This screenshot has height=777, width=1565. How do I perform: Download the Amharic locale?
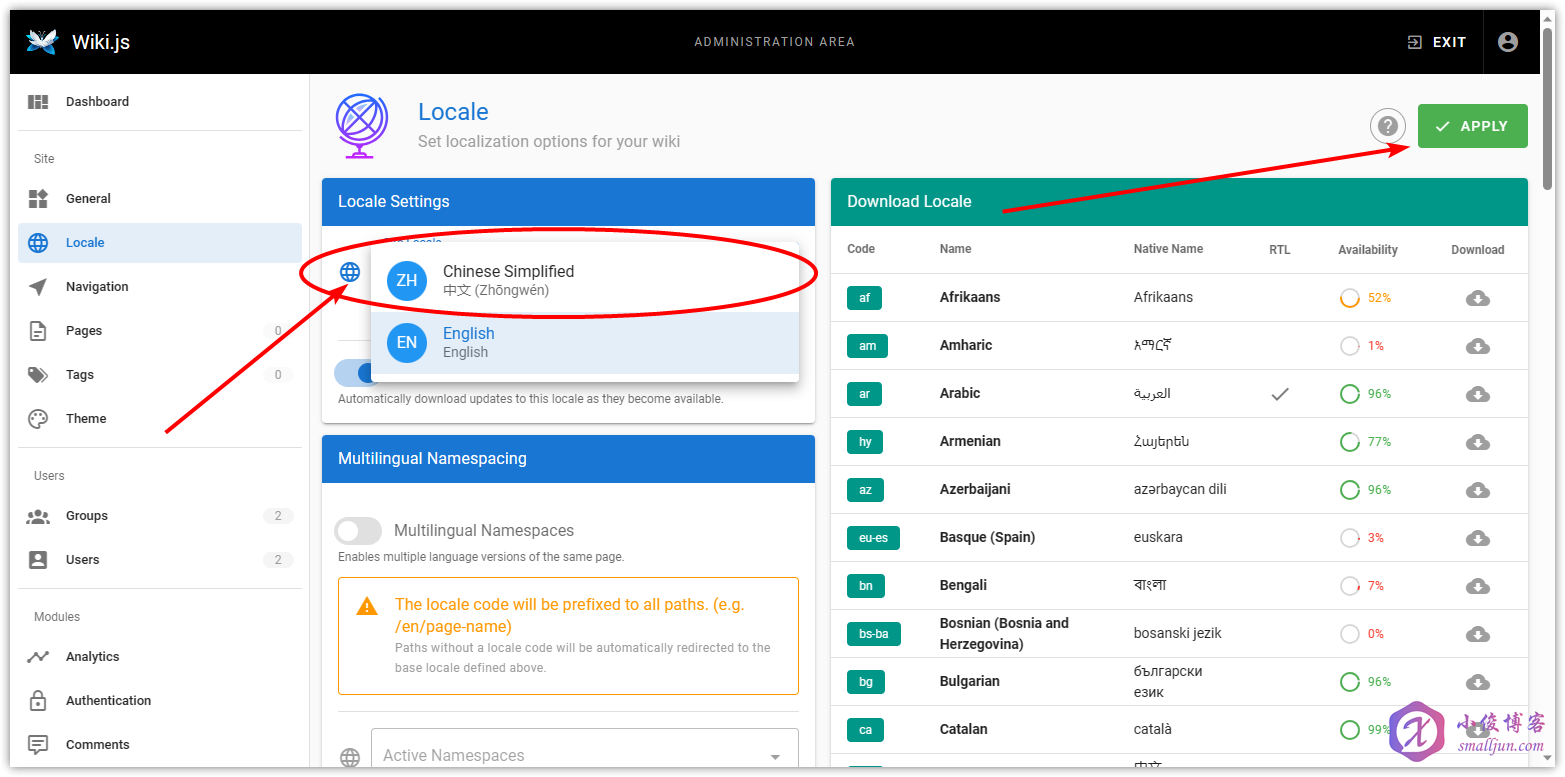[x=1478, y=346]
